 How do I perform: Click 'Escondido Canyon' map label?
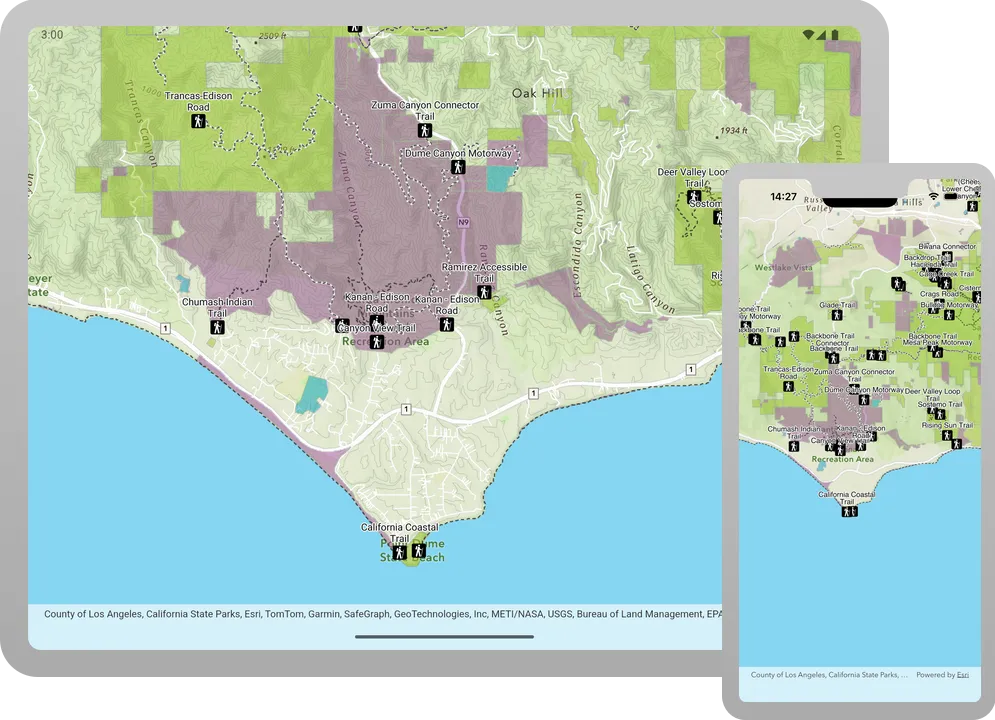pyautogui.click(x=577, y=245)
